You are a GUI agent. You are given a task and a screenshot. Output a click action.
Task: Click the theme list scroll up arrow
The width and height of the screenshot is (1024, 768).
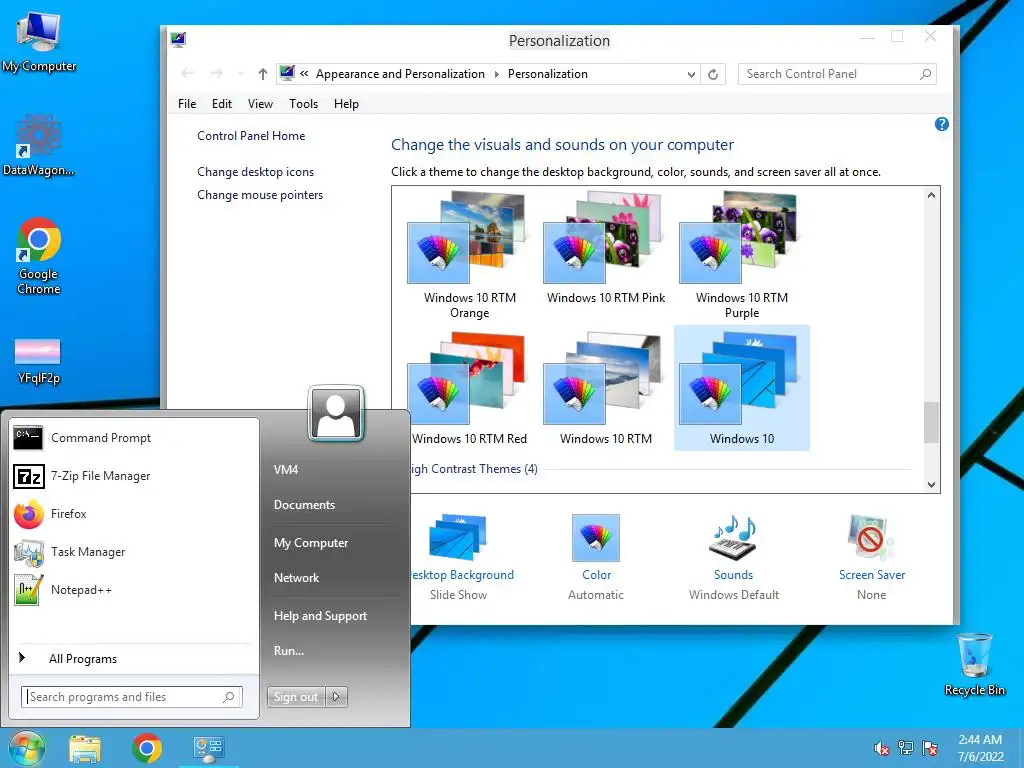pyautogui.click(x=931, y=195)
